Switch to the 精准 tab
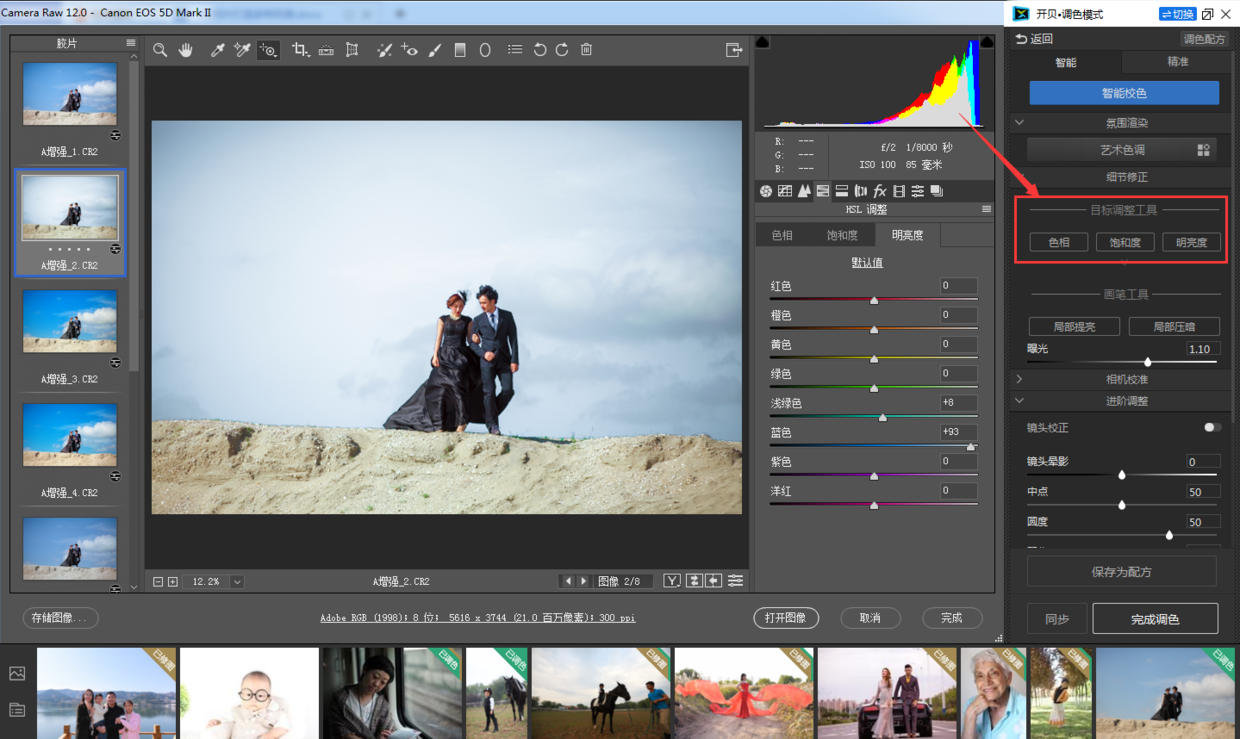 (1178, 62)
